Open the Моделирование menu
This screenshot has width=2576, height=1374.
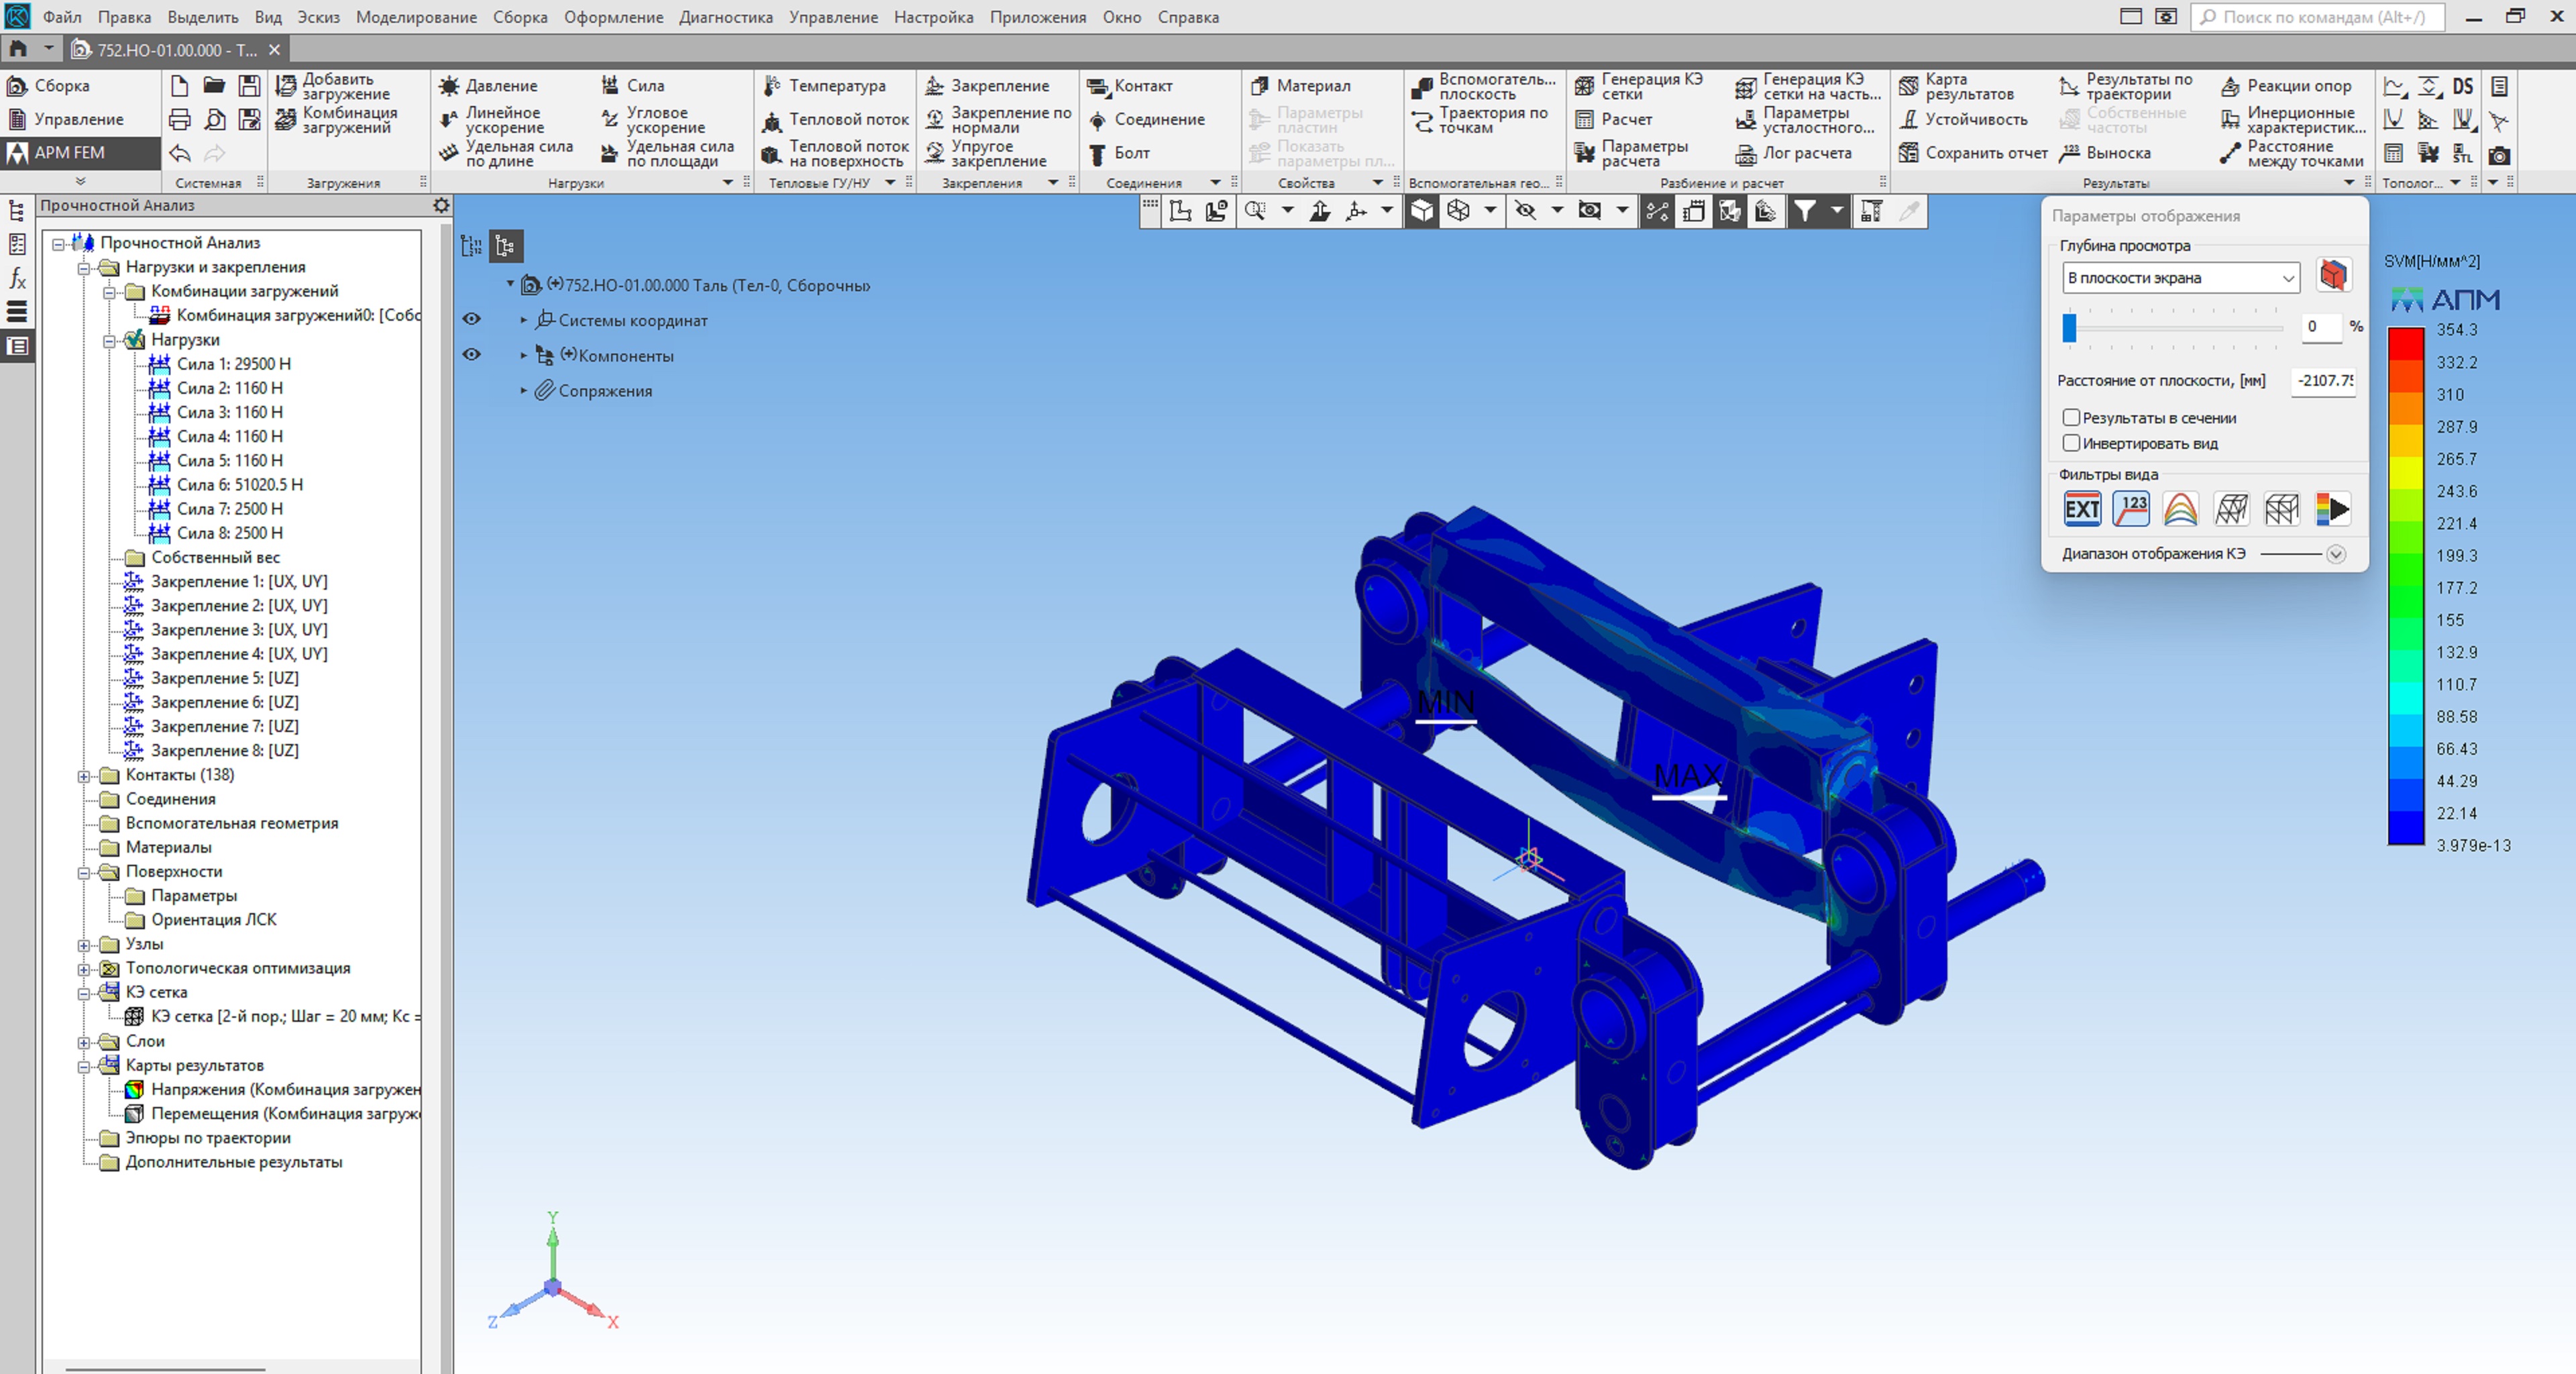coord(416,17)
